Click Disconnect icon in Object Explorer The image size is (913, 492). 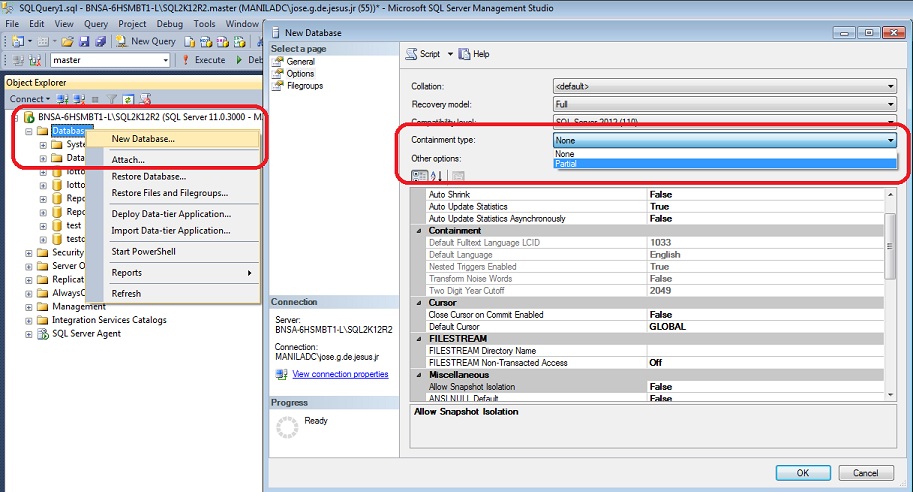coord(79,99)
